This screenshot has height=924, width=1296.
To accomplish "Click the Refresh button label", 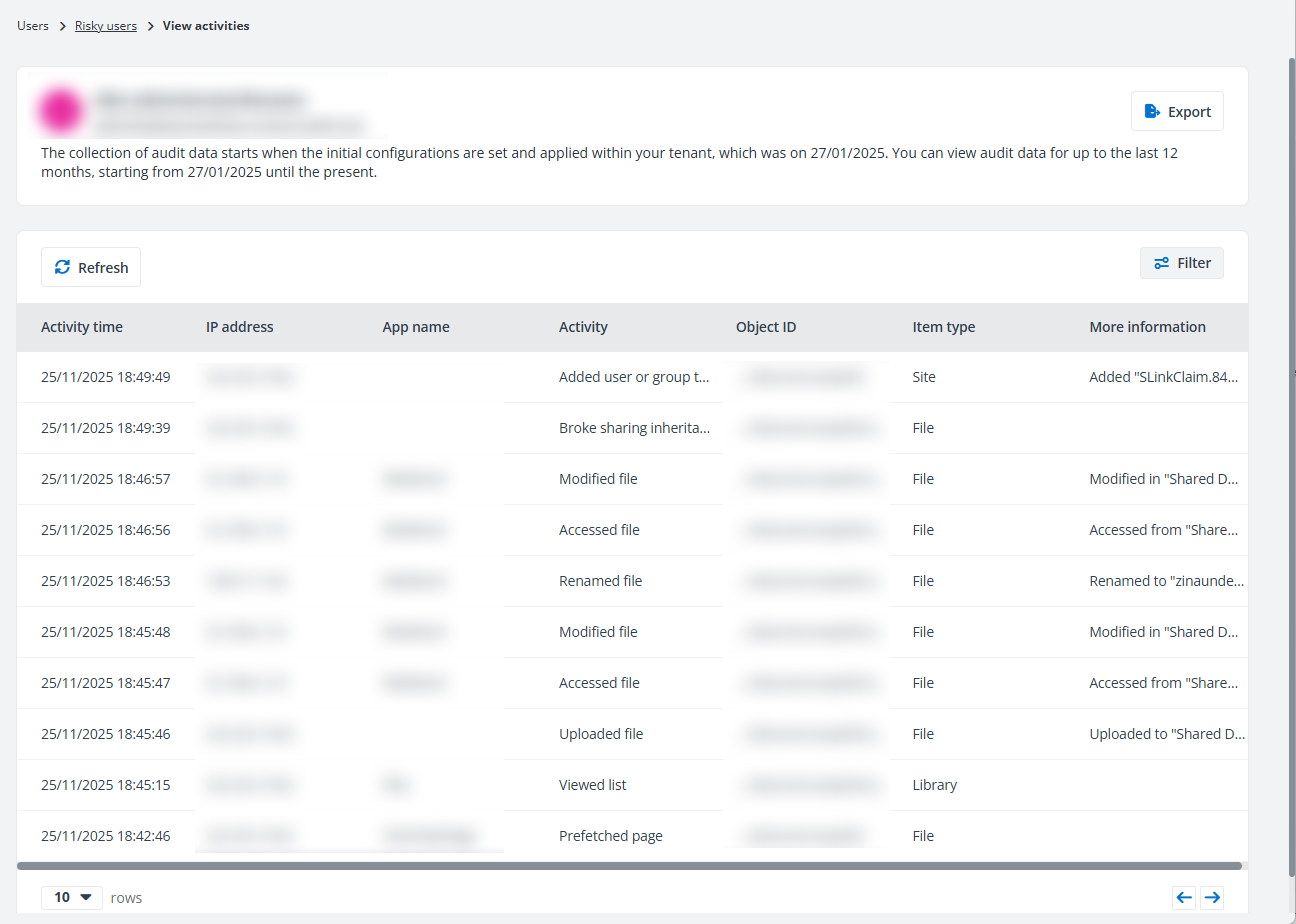I will [x=102, y=267].
